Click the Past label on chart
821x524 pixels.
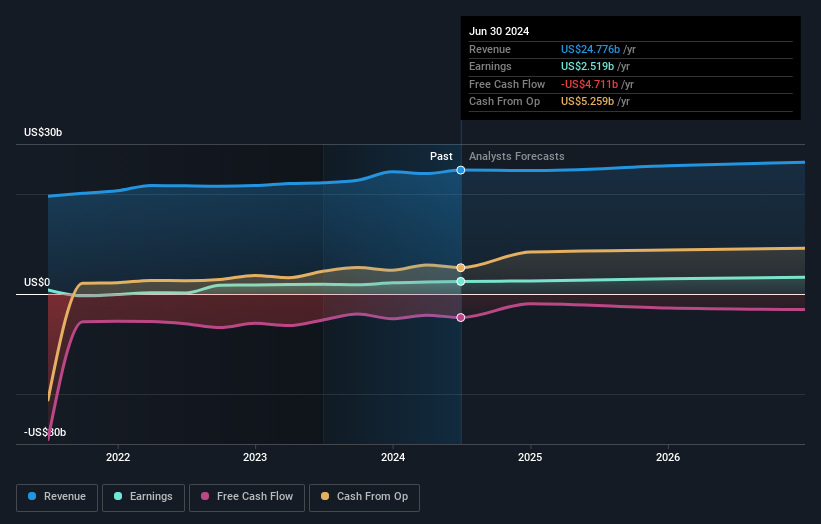click(x=441, y=157)
